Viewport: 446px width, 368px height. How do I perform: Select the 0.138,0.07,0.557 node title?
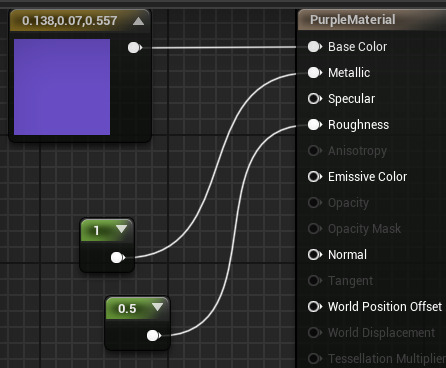click(69, 21)
